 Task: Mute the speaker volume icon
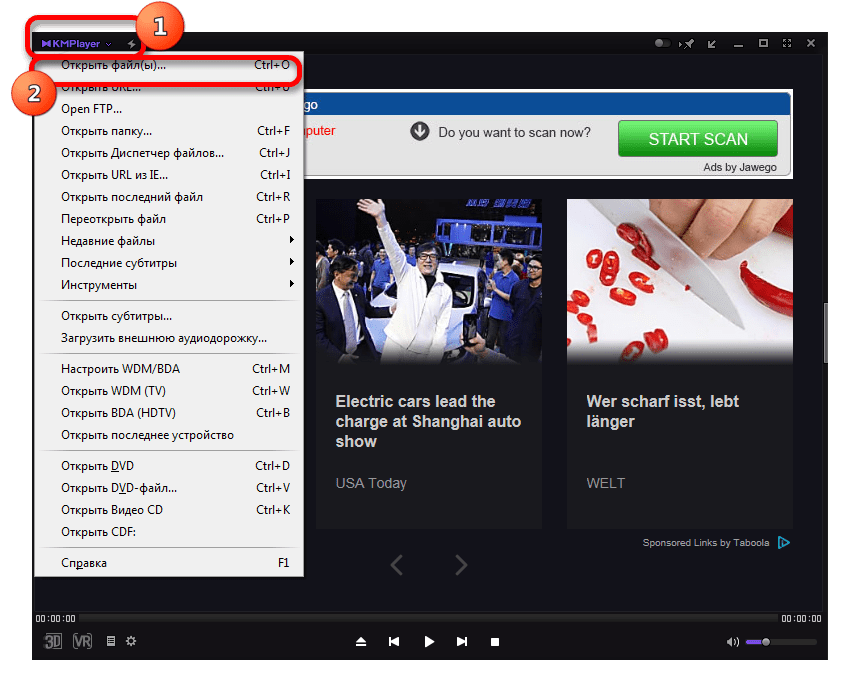pos(733,641)
